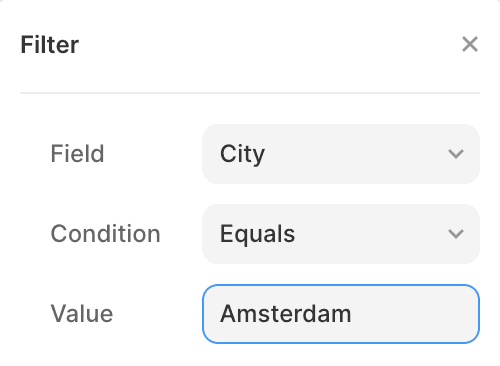Close the Filter dialog with the X icon

coord(470,44)
